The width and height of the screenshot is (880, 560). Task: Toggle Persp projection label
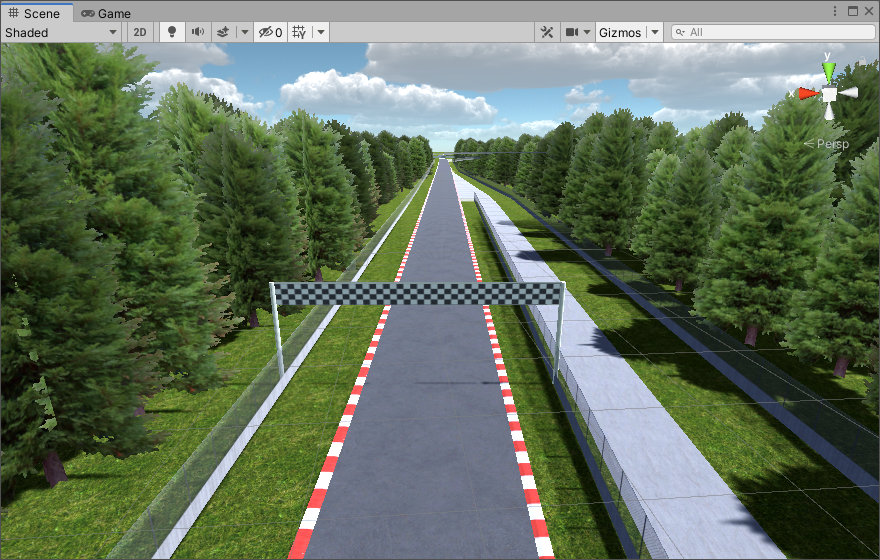click(827, 144)
